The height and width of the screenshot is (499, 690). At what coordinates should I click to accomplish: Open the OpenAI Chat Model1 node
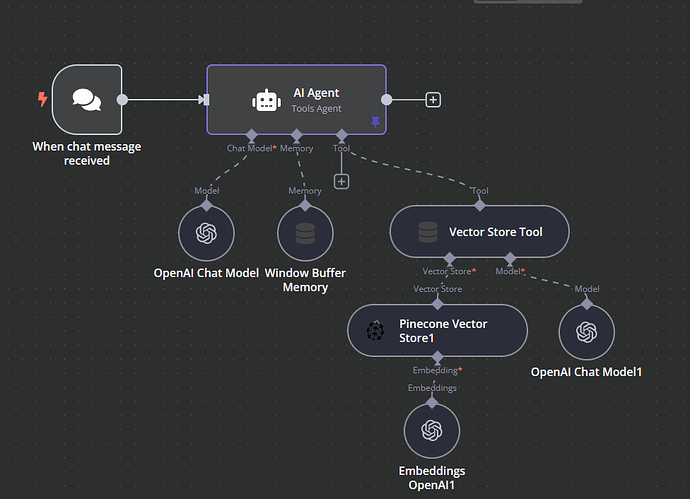(x=587, y=332)
